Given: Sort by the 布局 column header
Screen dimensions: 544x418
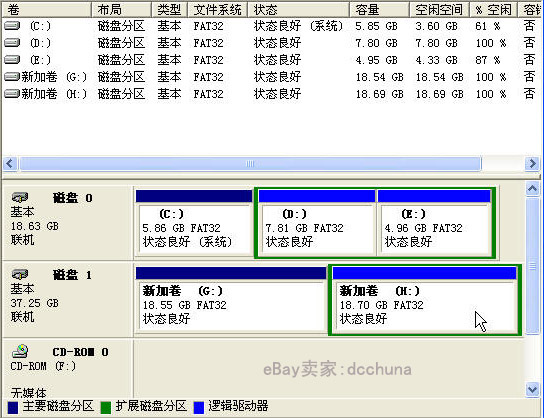Looking at the screenshot, I should 121,9.
